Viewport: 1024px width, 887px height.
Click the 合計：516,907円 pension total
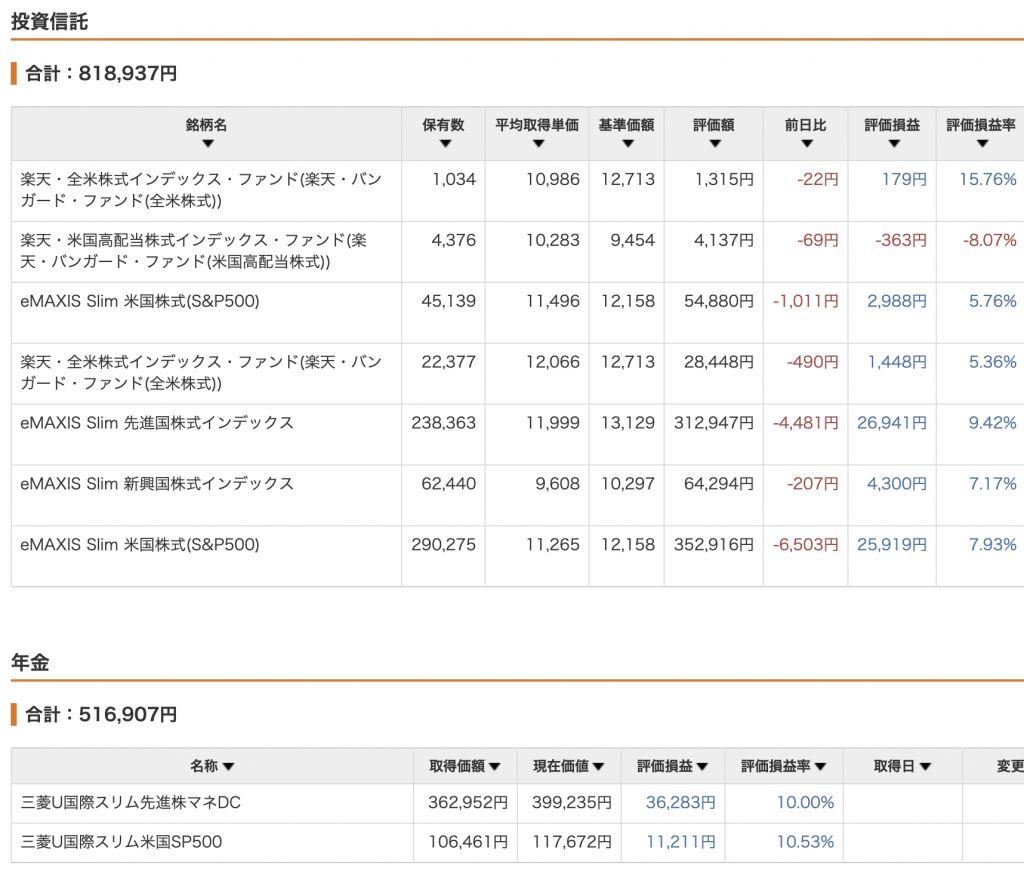click(x=101, y=715)
